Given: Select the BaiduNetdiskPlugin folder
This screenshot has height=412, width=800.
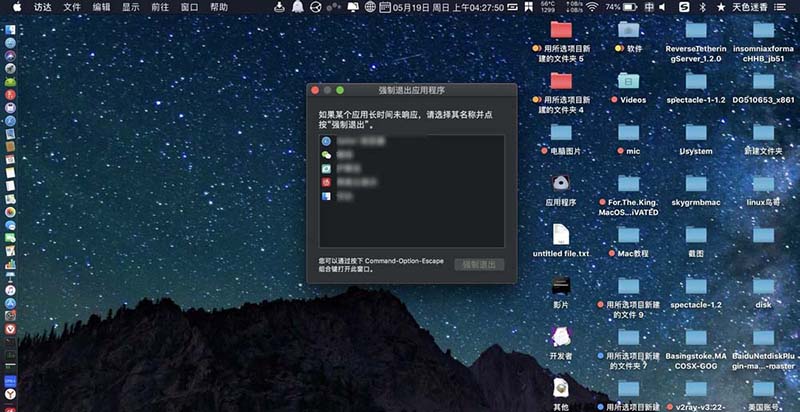Looking at the screenshot, I should tap(763, 337).
